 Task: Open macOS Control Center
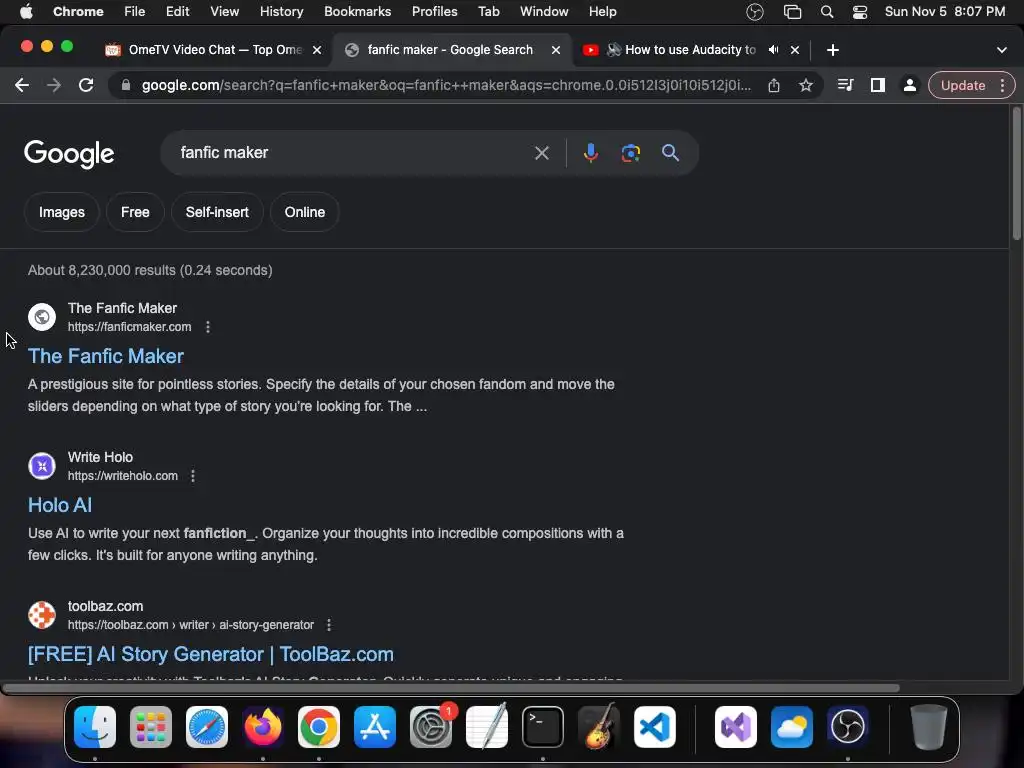[x=859, y=11]
